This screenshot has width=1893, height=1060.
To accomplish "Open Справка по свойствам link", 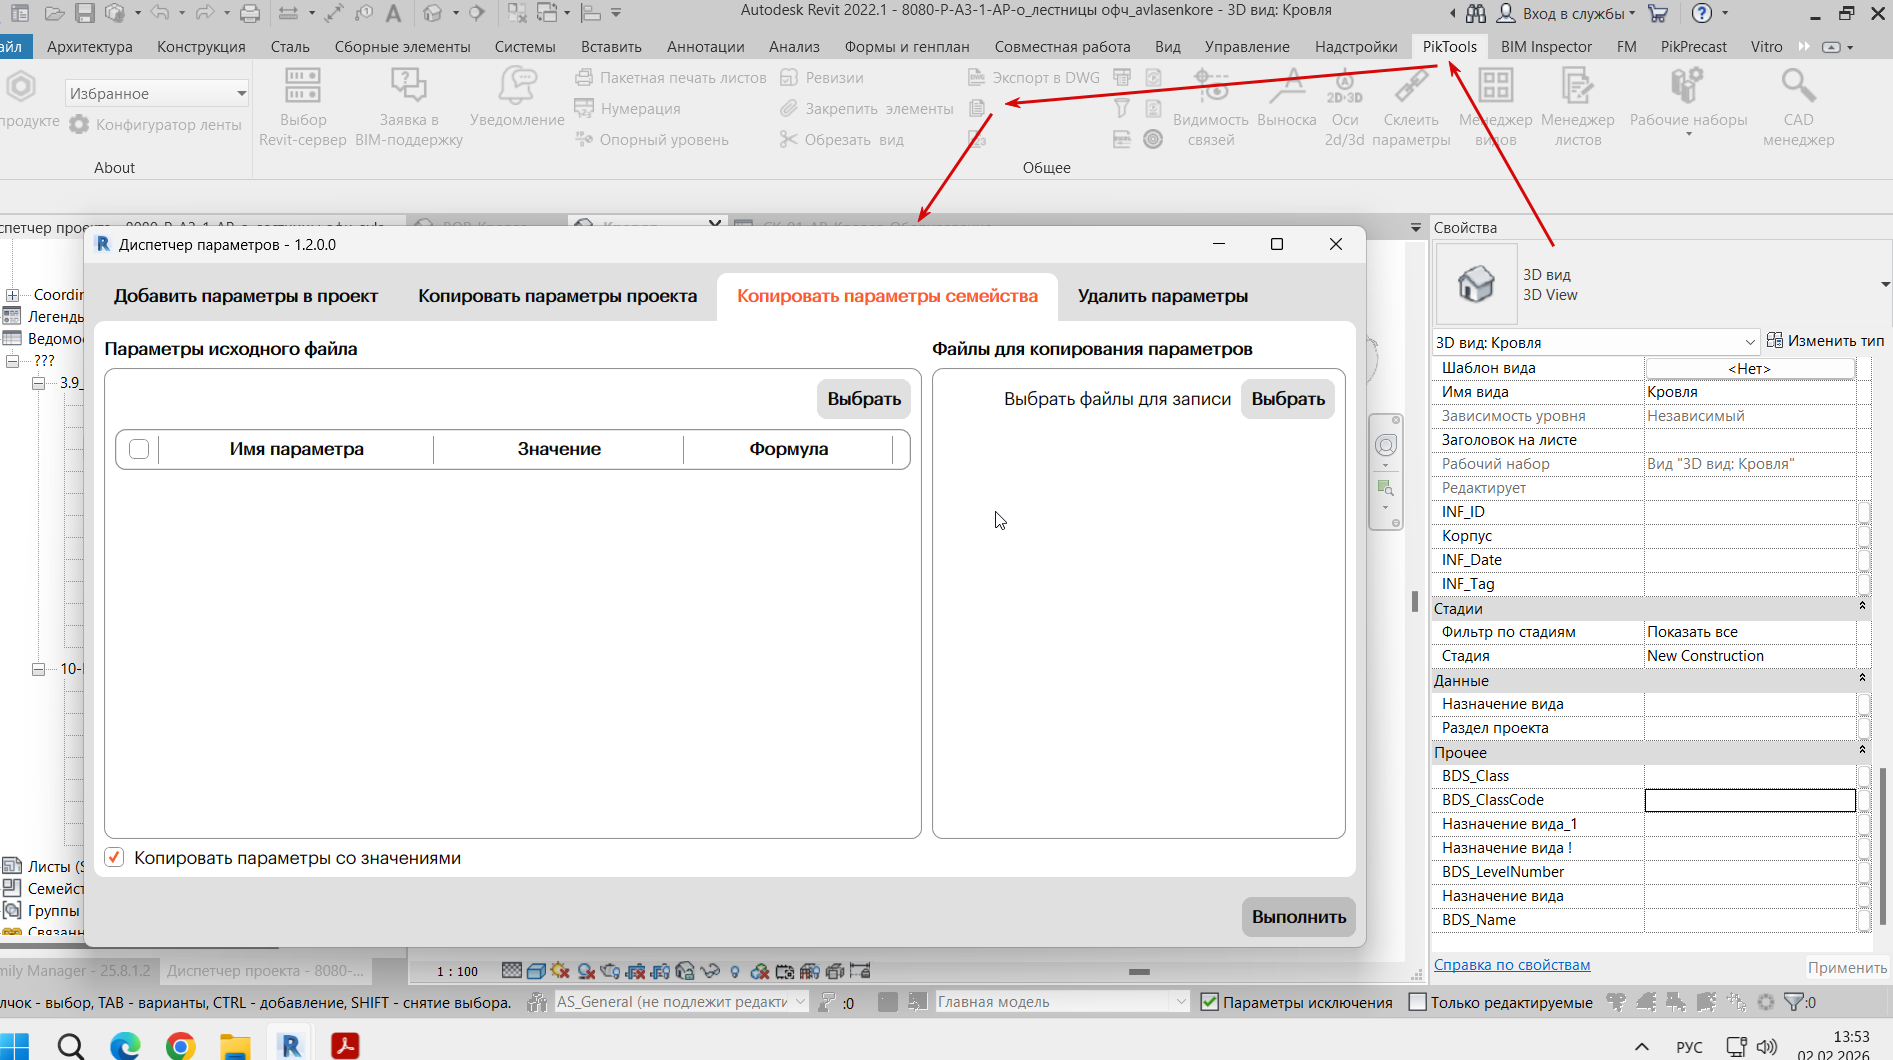I will [x=1512, y=965].
